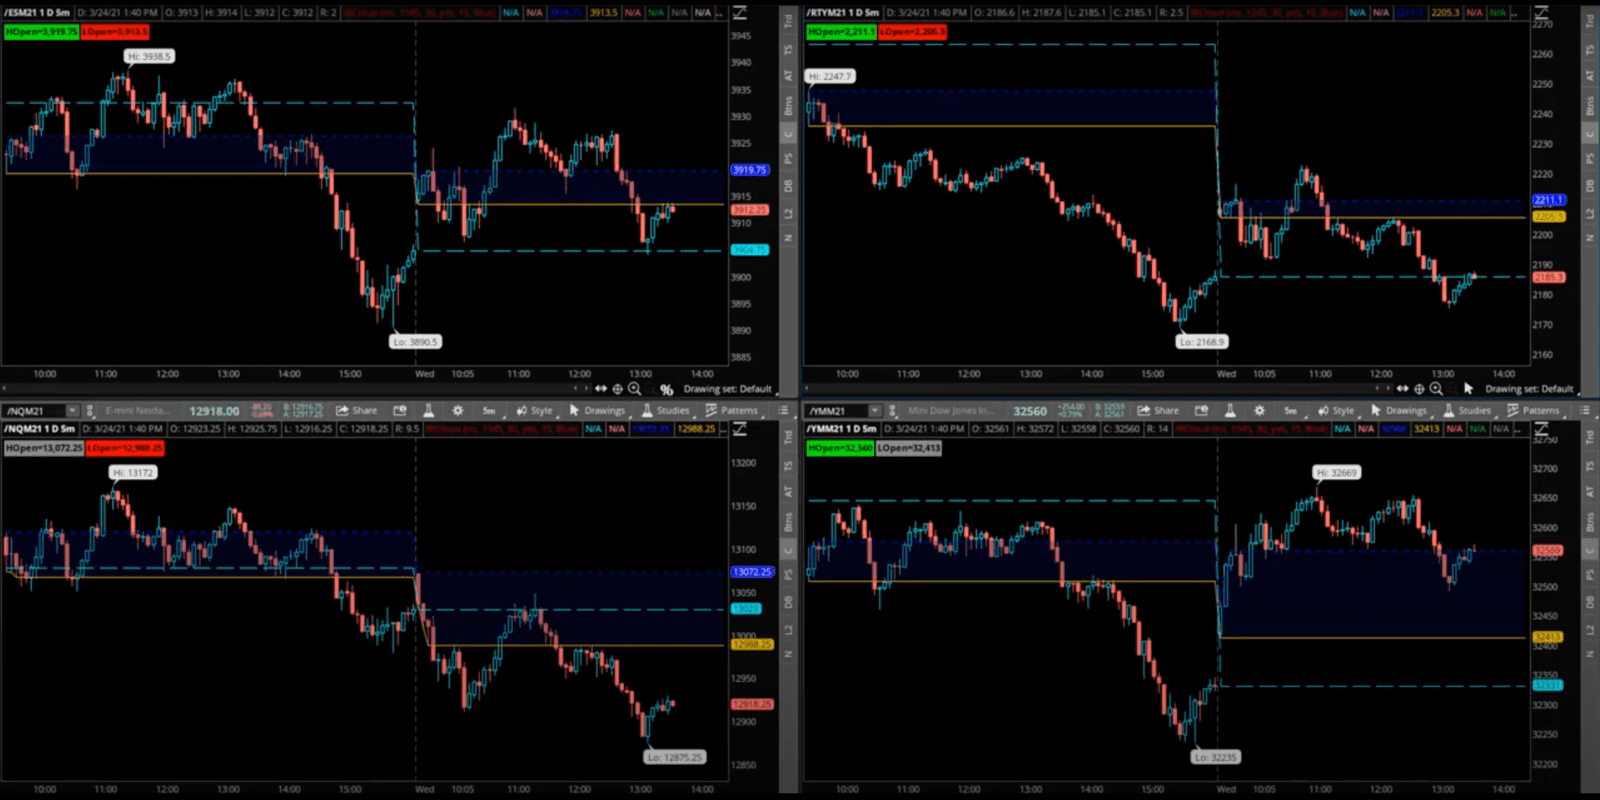Screen dimensions: 1600x800
Task: Select pointer tool under /RTYM21 chart
Action: pyautogui.click(x=1469, y=388)
